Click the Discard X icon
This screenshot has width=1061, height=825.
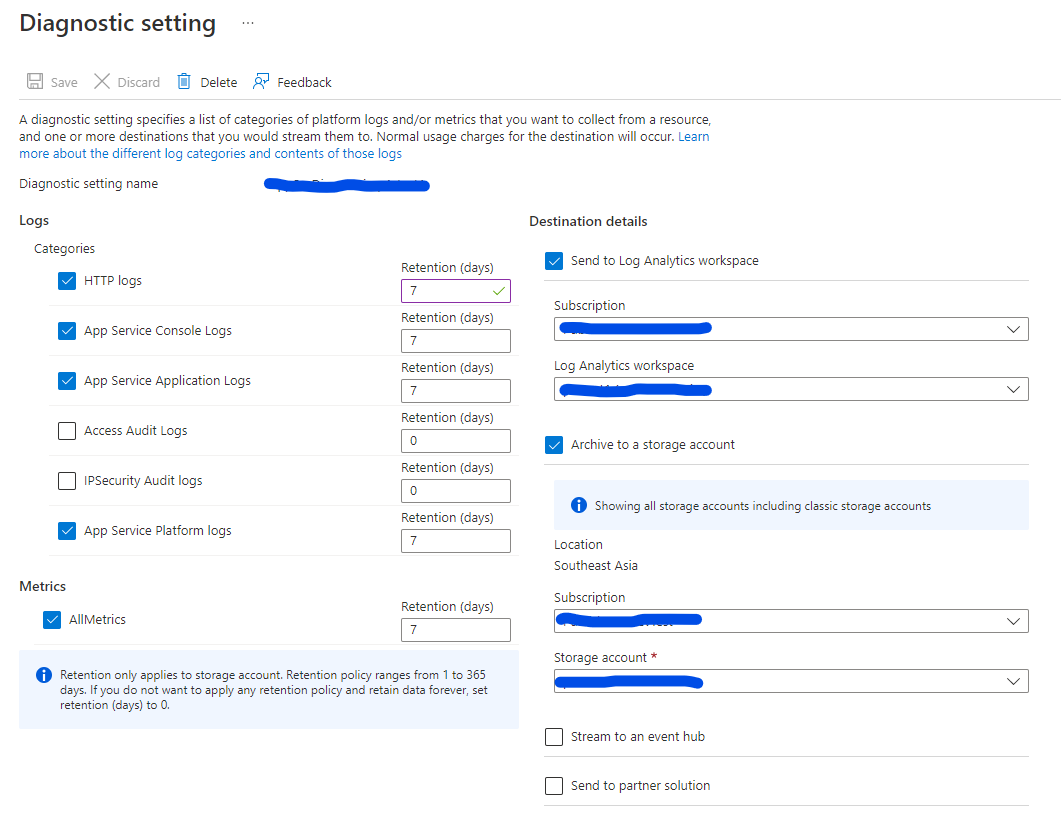coord(101,81)
